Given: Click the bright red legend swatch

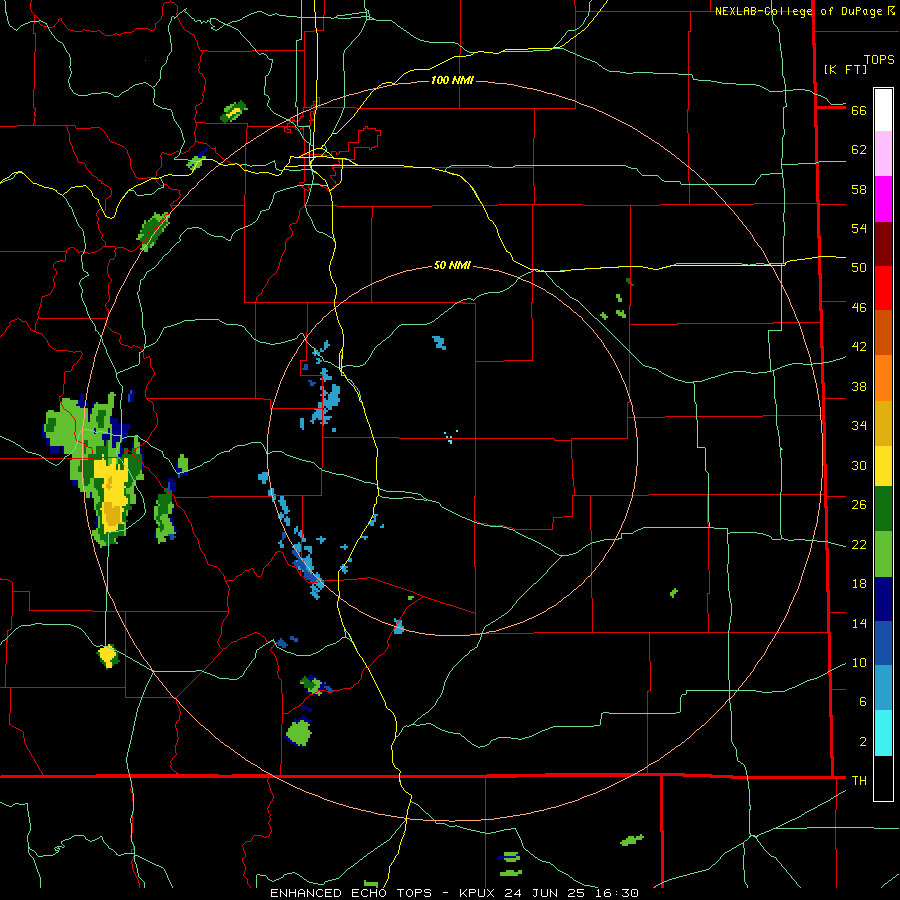Looking at the screenshot, I should coord(883,288).
